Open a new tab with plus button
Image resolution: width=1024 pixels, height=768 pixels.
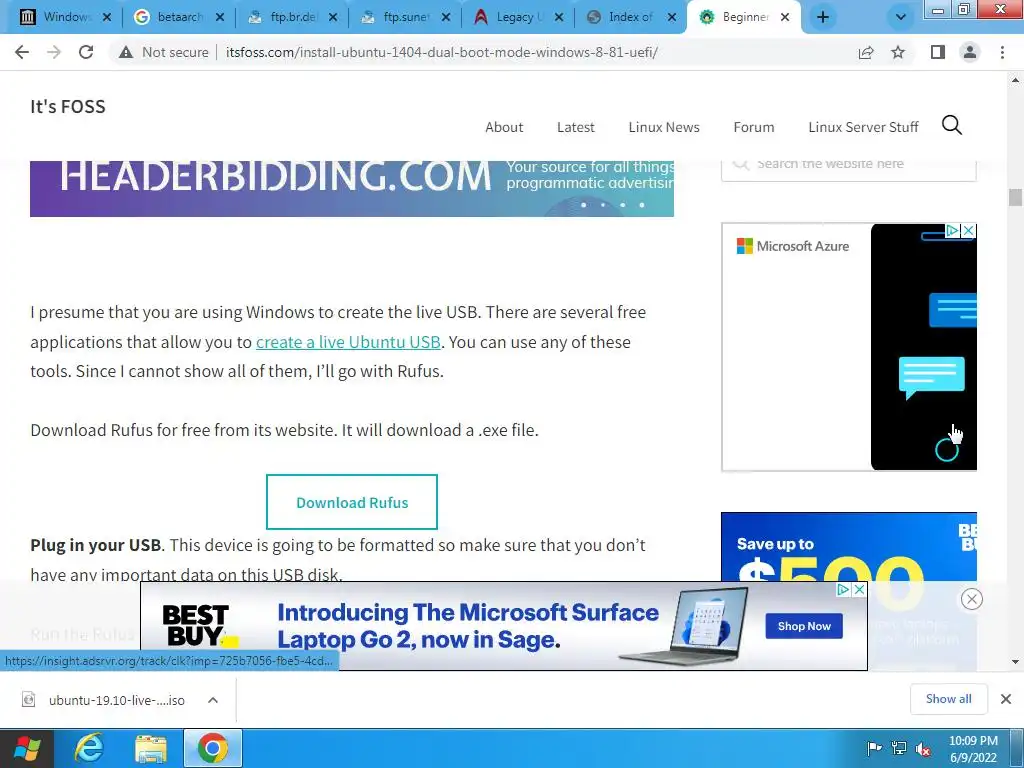823,18
